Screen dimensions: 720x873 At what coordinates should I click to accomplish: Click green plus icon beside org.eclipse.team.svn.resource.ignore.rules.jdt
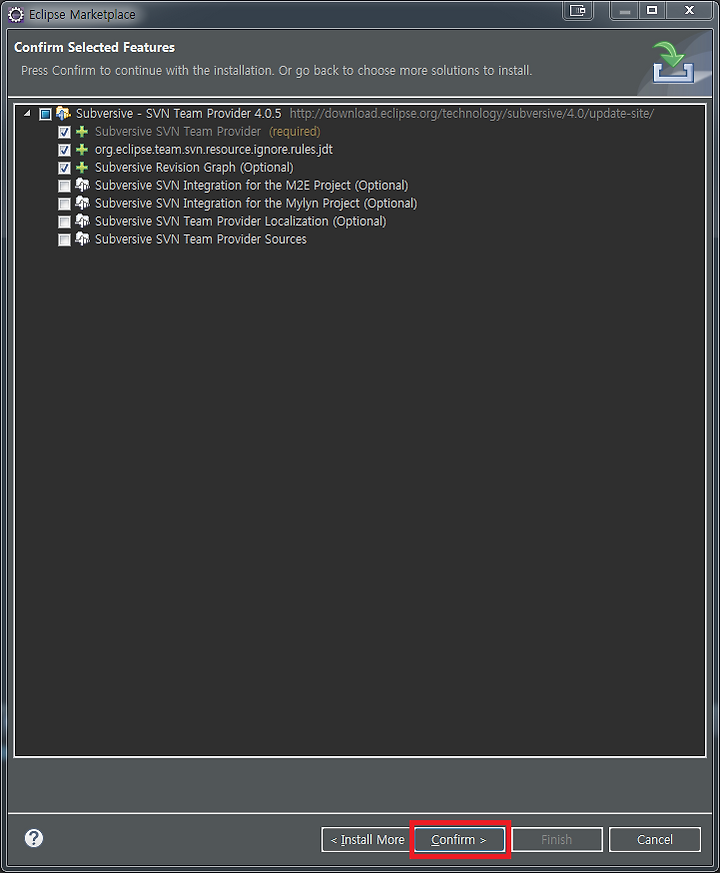[x=82, y=149]
